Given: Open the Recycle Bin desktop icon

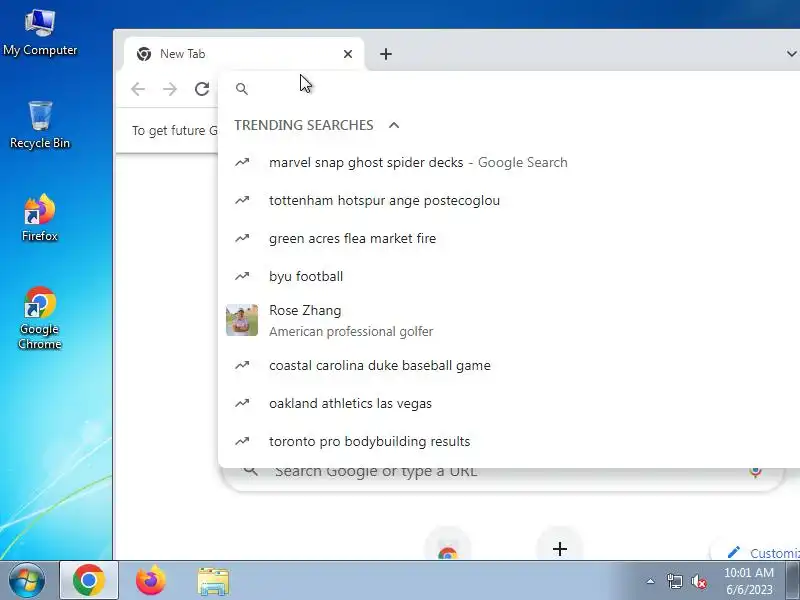Looking at the screenshot, I should click(x=40, y=124).
